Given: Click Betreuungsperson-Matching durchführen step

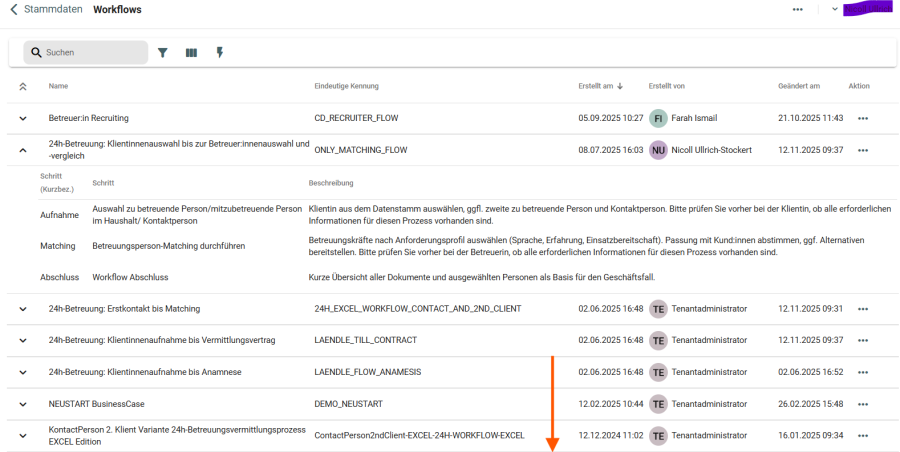Looking at the screenshot, I should click(169, 246).
